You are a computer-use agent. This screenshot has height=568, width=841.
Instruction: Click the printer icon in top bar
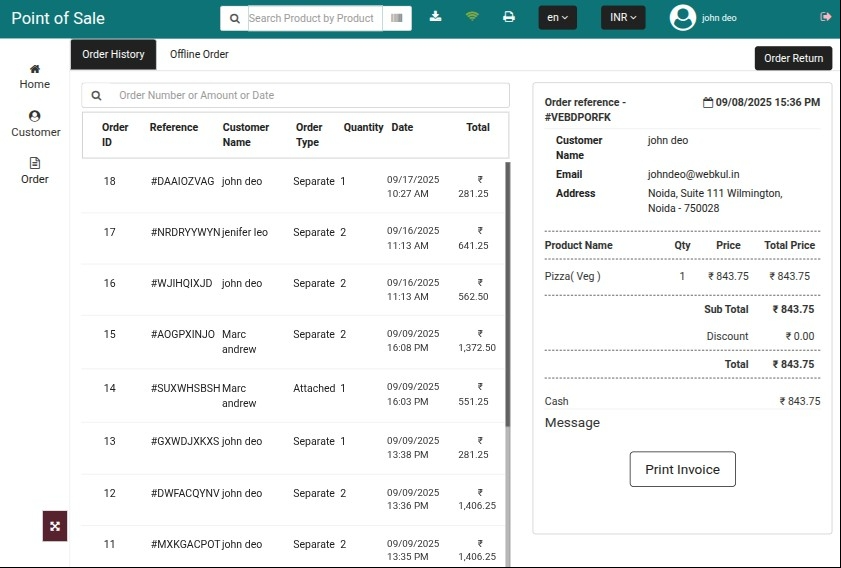508,17
